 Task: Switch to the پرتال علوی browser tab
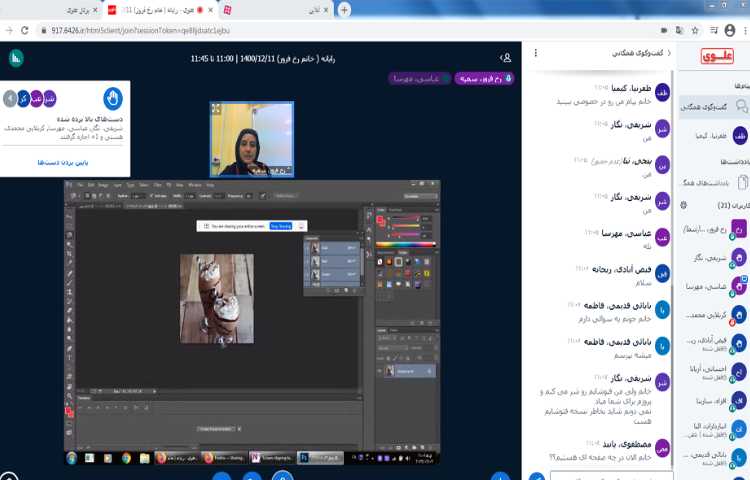point(78,10)
